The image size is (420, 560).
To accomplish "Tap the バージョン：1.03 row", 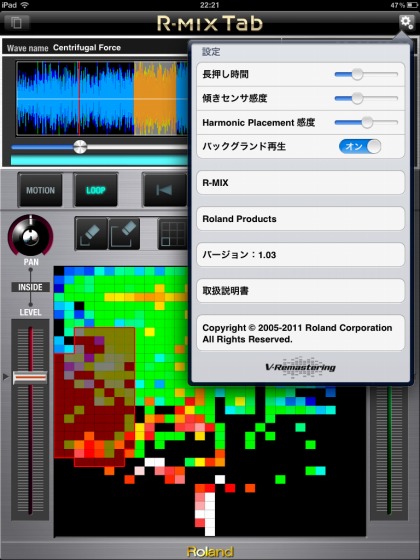I will [x=300, y=255].
